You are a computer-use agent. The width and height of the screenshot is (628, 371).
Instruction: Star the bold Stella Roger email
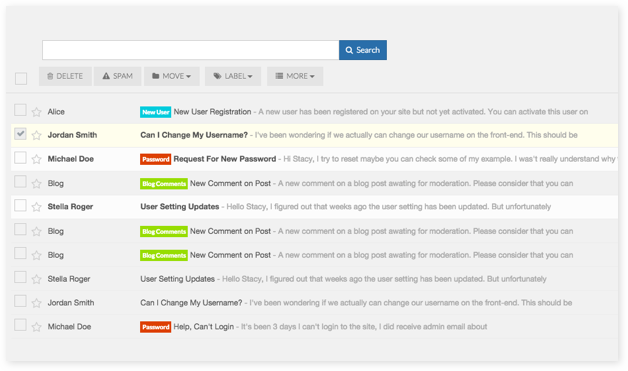[36, 207]
